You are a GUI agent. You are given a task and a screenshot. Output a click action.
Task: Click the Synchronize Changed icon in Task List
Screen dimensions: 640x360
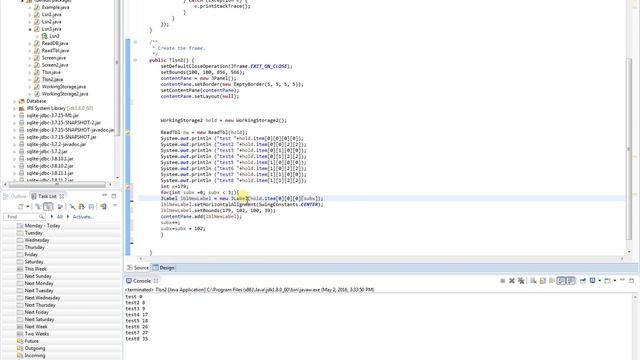pyautogui.click(x=82, y=207)
